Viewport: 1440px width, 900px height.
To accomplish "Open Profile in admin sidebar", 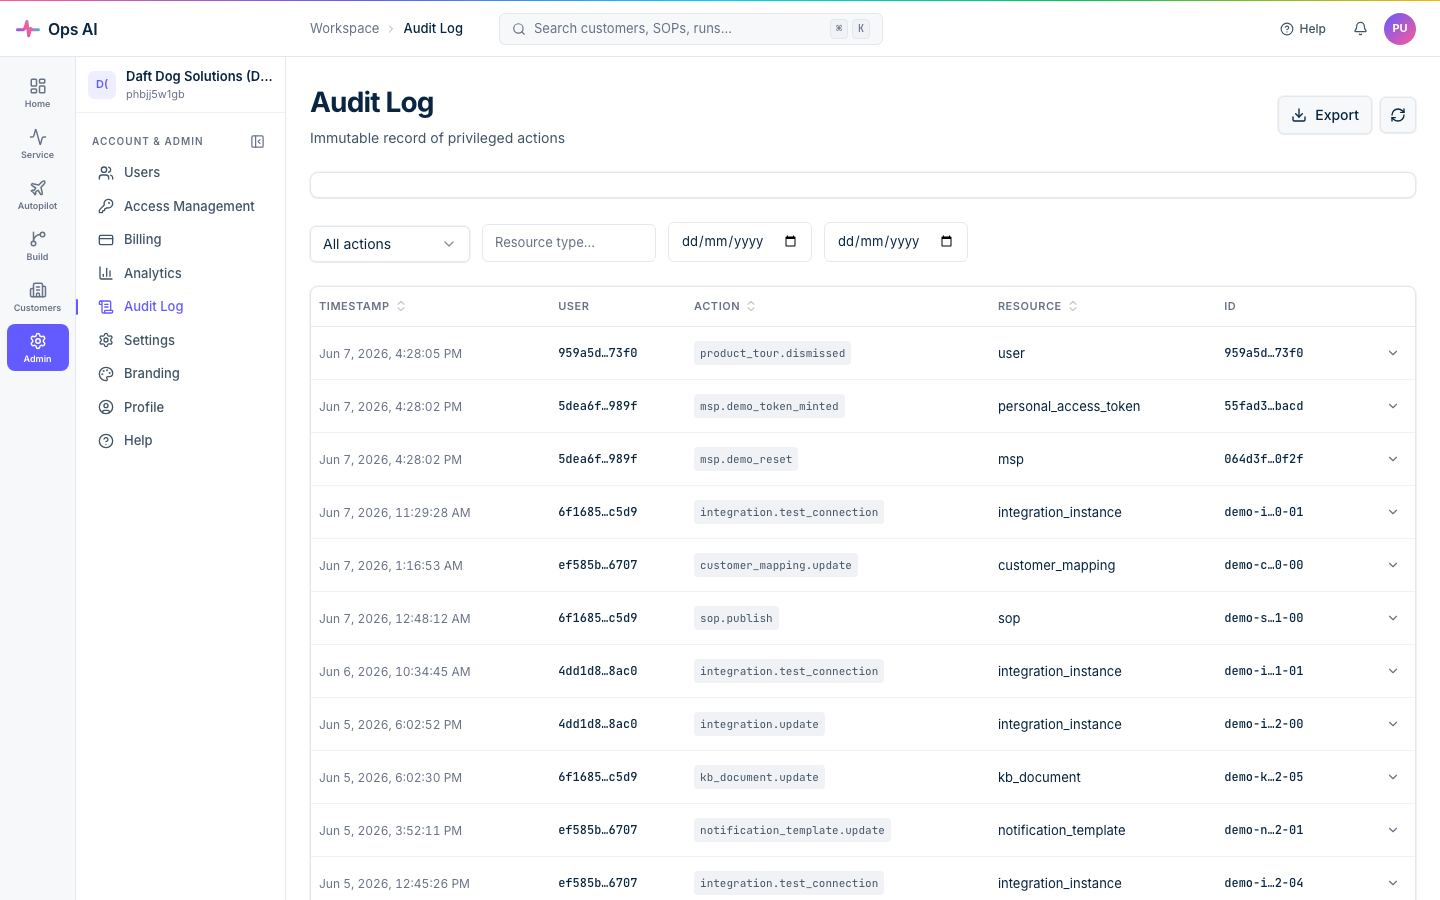I will coord(180,407).
